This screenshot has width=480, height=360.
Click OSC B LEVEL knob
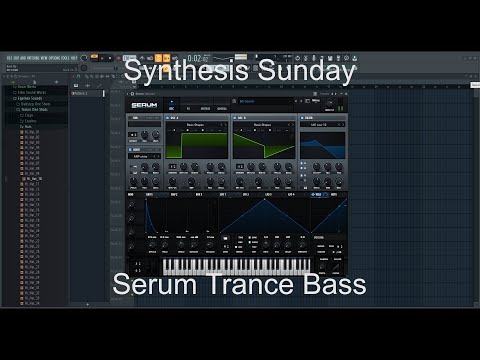(x=289, y=181)
